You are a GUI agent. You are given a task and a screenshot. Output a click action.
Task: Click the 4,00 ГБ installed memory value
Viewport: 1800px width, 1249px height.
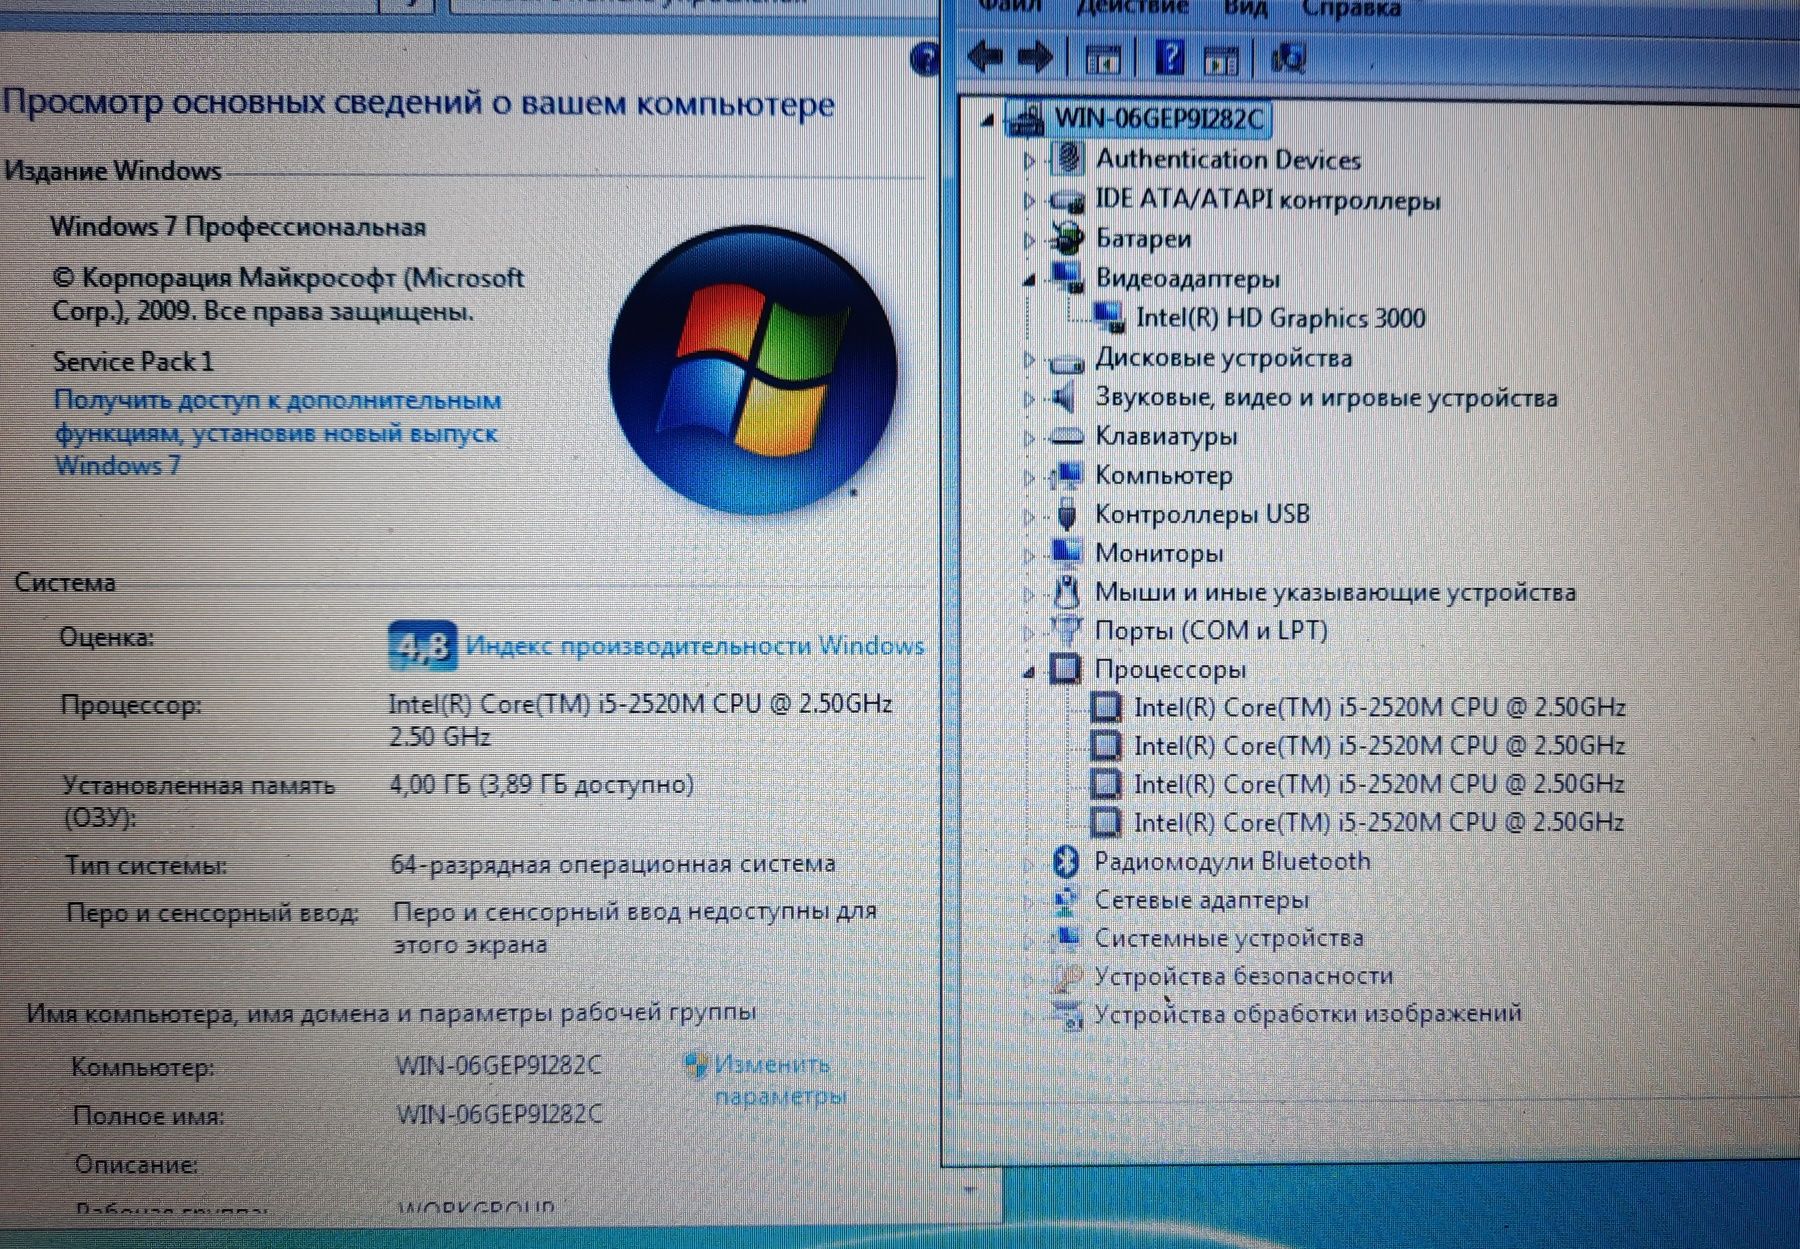[x=541, y=784]
